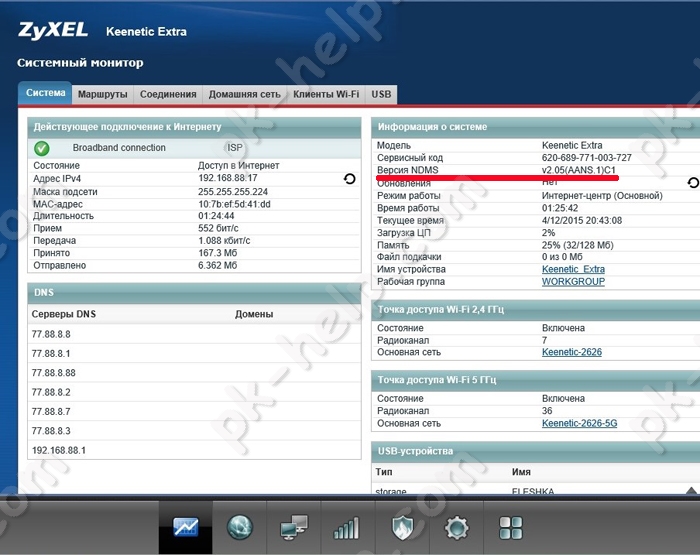
Task: Open the WORKGROUP link
Action: pos(573,282)
